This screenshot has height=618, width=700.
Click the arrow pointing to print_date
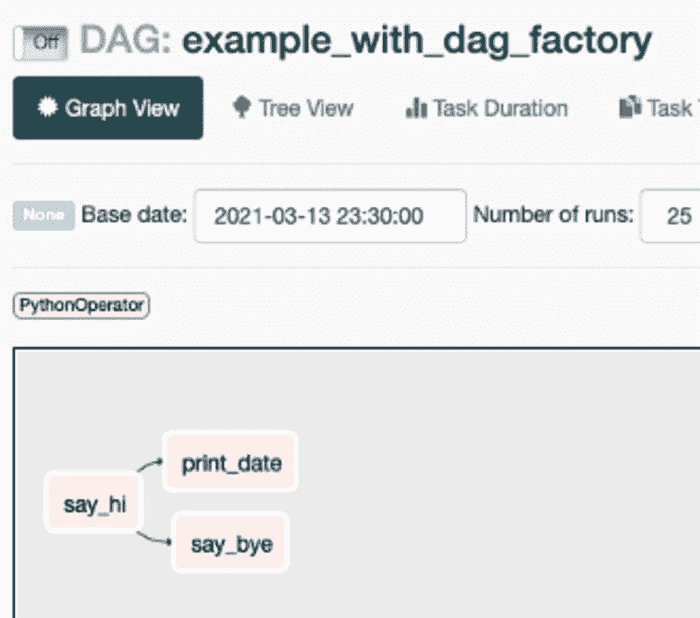click(150, 465)
